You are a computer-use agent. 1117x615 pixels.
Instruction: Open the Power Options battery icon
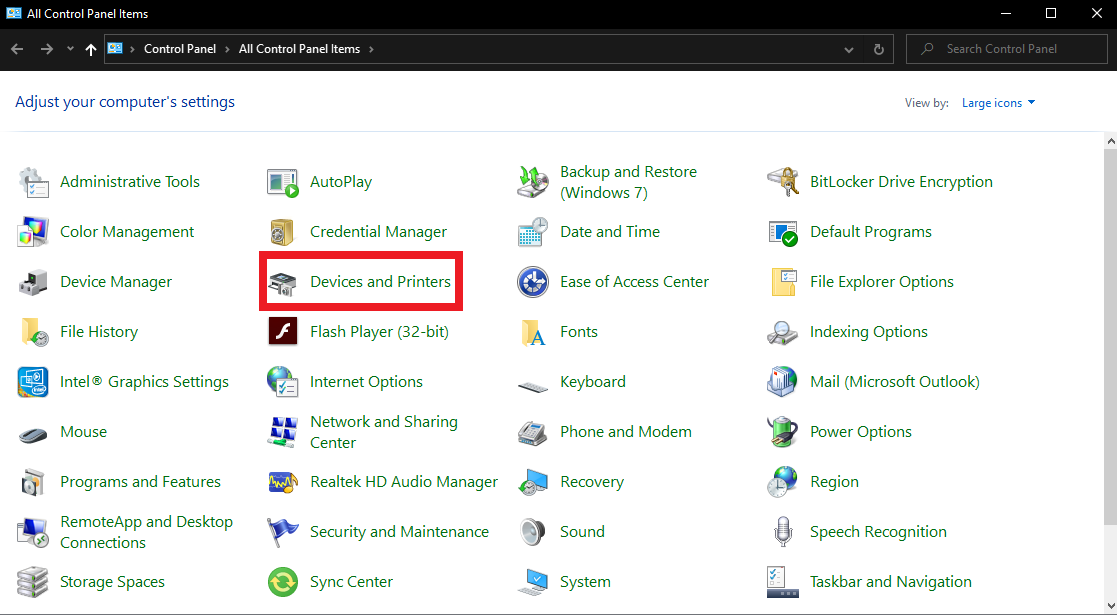783,432
